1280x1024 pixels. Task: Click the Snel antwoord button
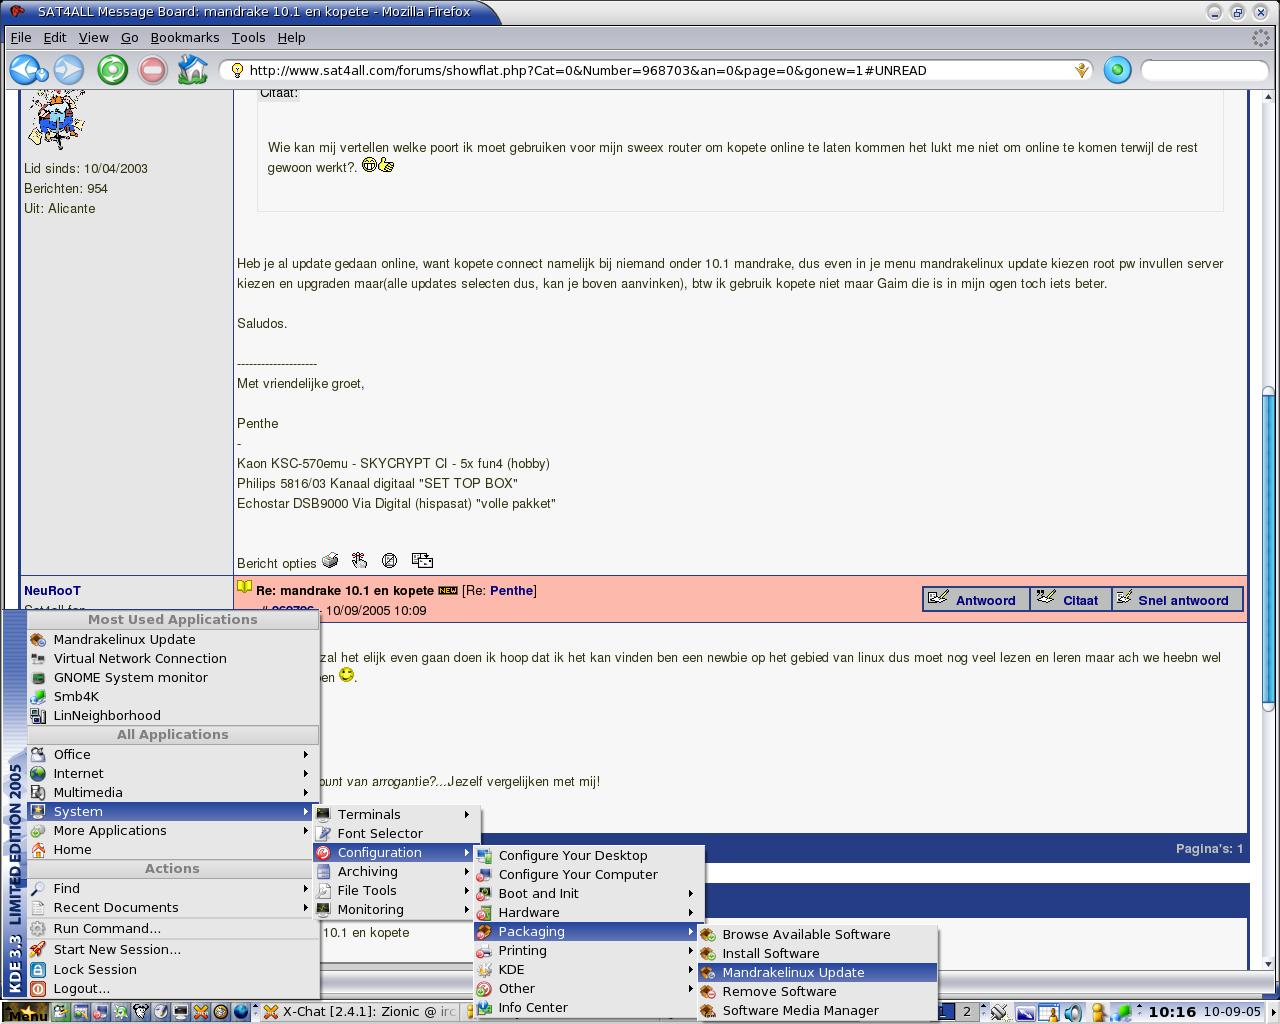[x=1177, y=600]
